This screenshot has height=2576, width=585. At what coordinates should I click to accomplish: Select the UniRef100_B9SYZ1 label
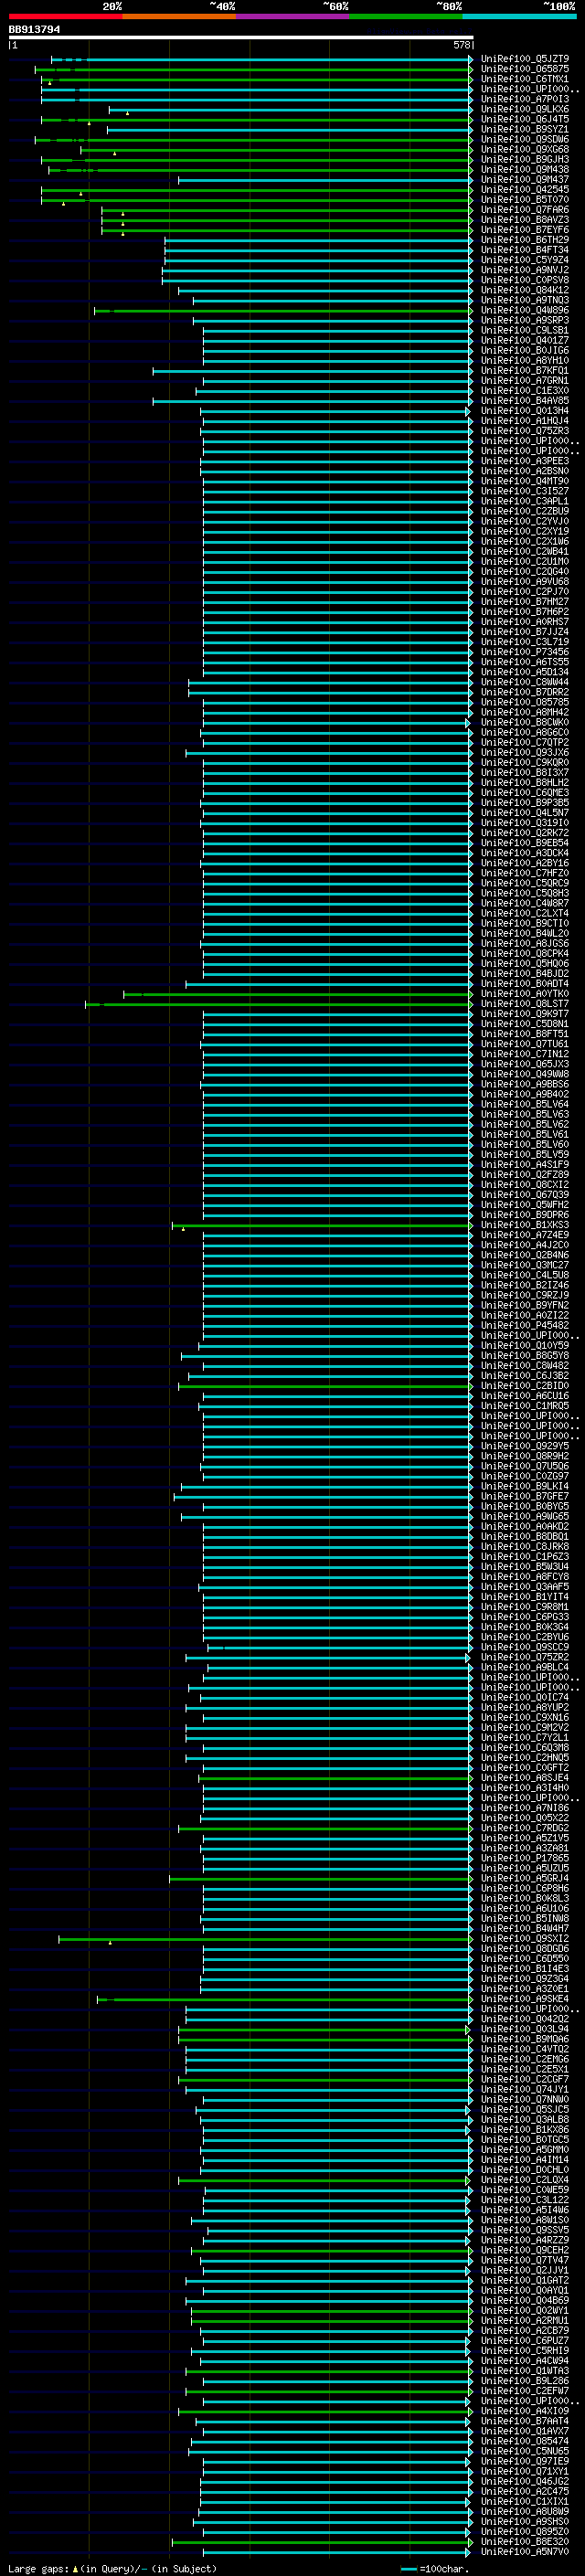524,129
